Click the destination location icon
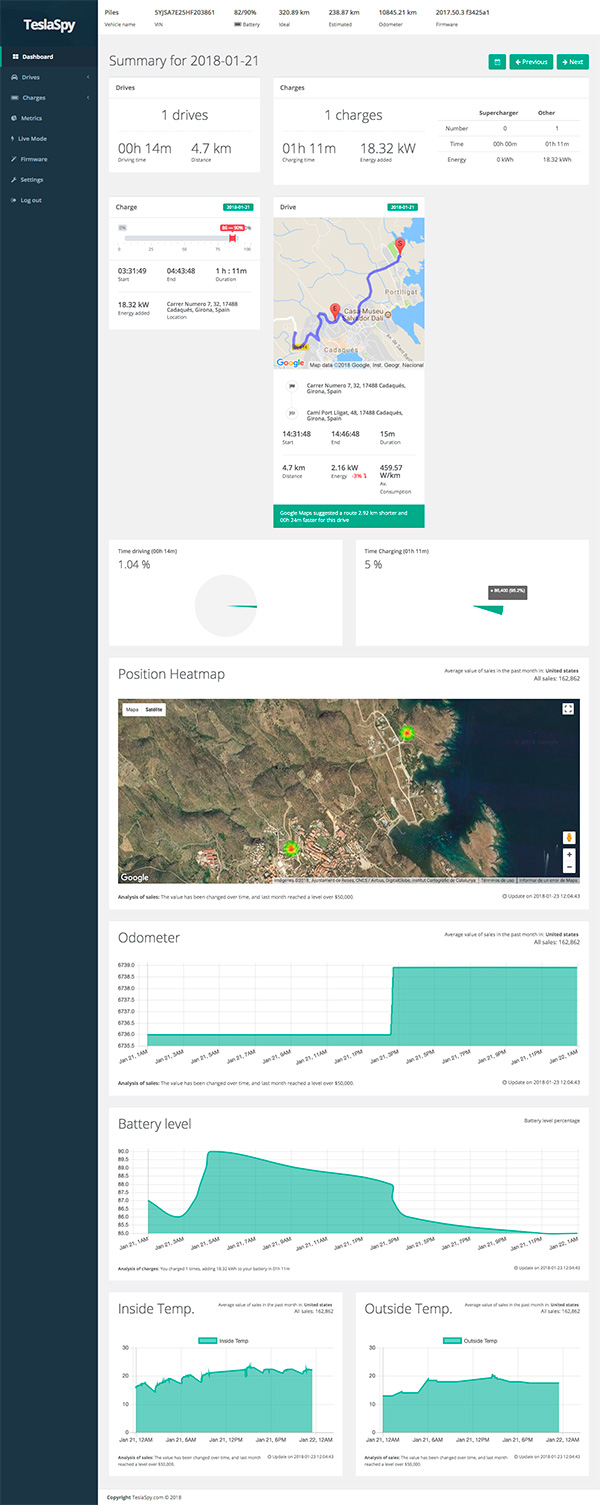The width and height of the screenshot is (600, 1505). (292, 413)
